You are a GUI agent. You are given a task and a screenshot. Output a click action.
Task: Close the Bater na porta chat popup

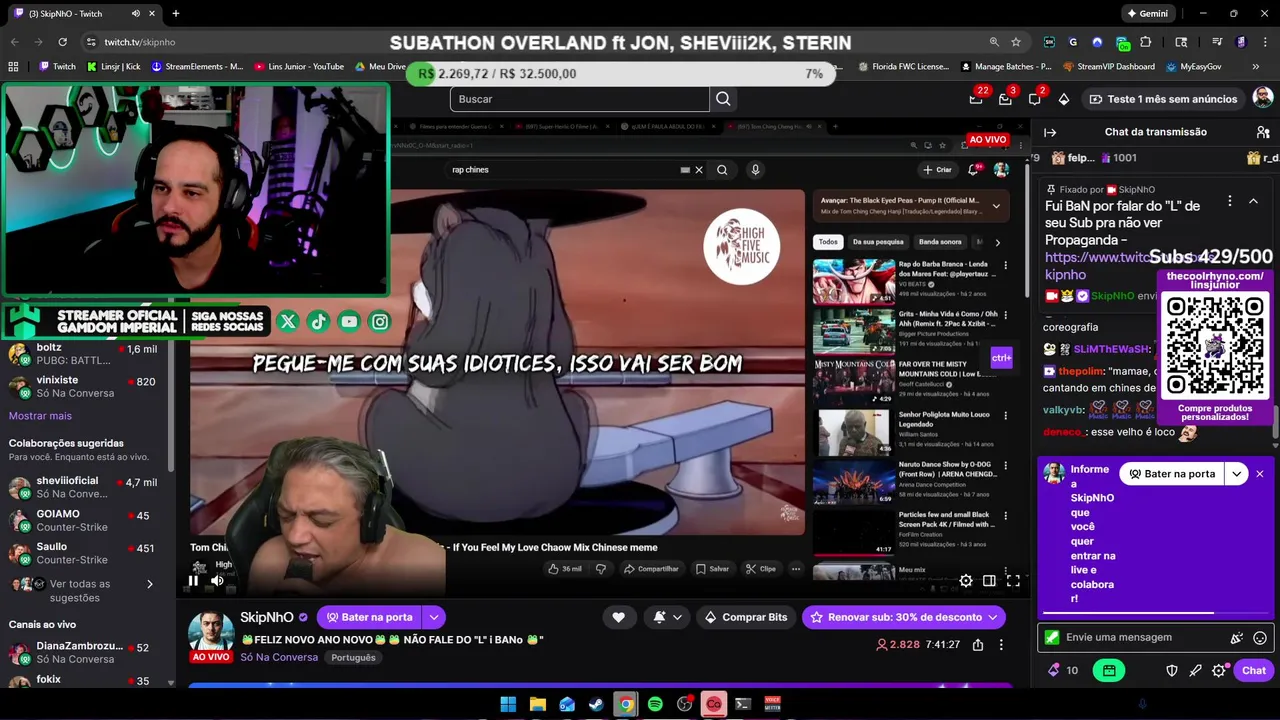[1260, 474]
